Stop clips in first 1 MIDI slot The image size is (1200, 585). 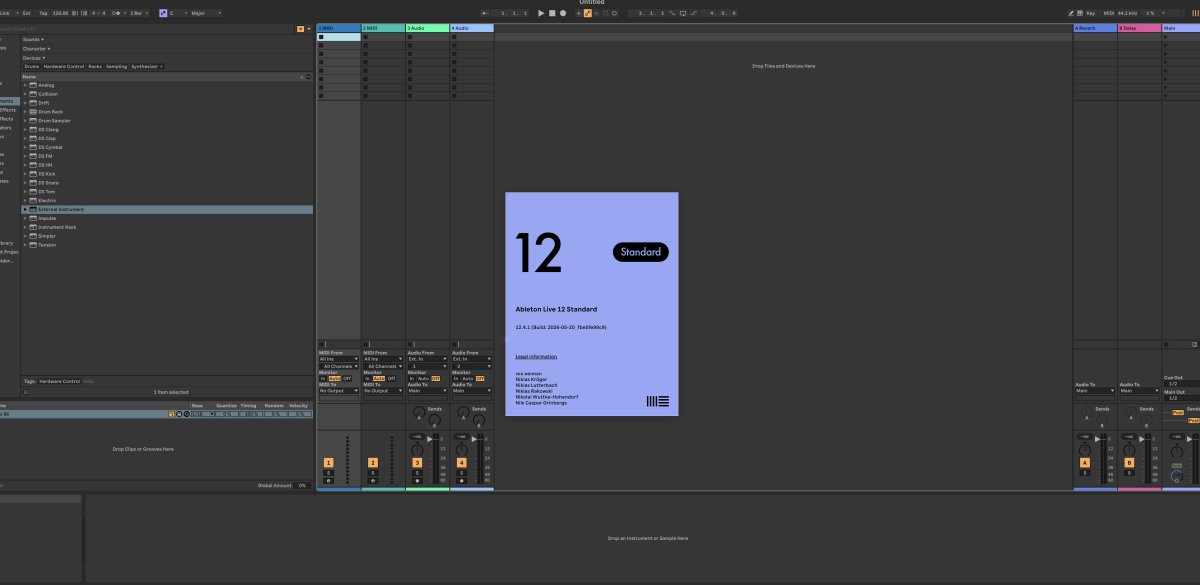pyautogui.click(x=321, y=37)
